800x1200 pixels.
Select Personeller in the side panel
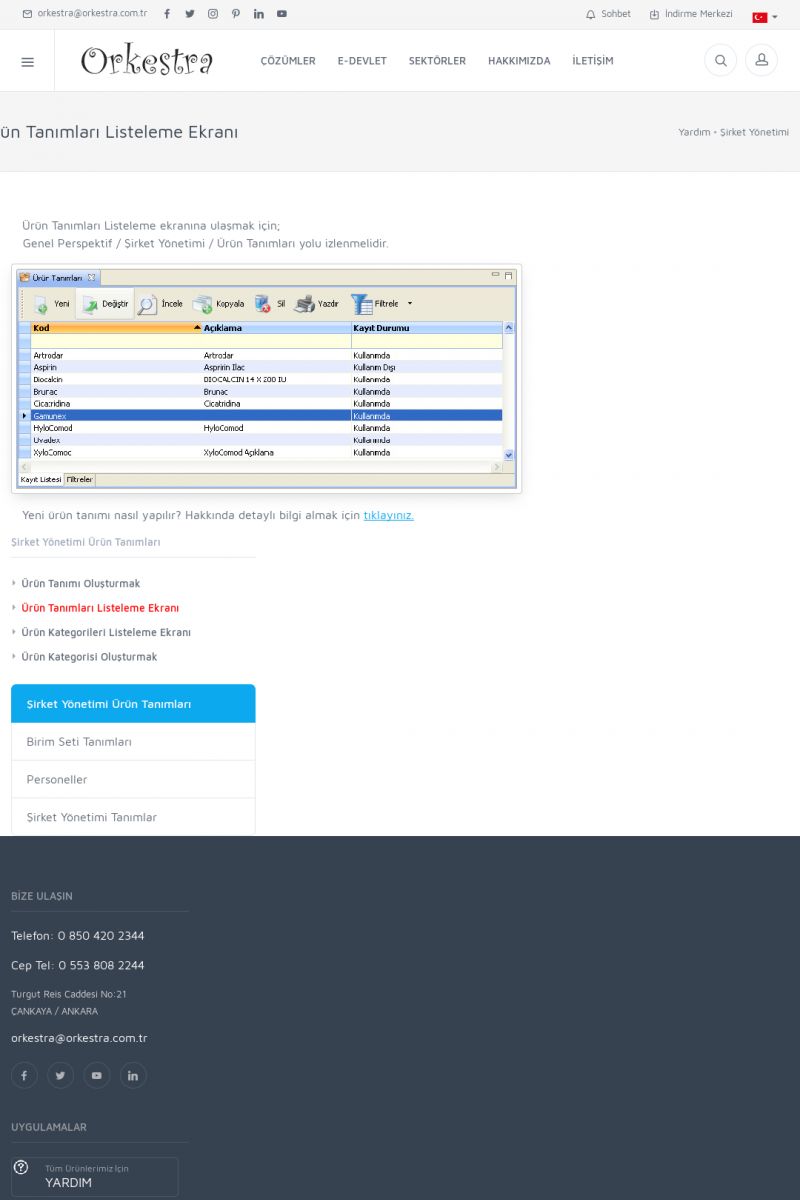click(x=57, y=779)
